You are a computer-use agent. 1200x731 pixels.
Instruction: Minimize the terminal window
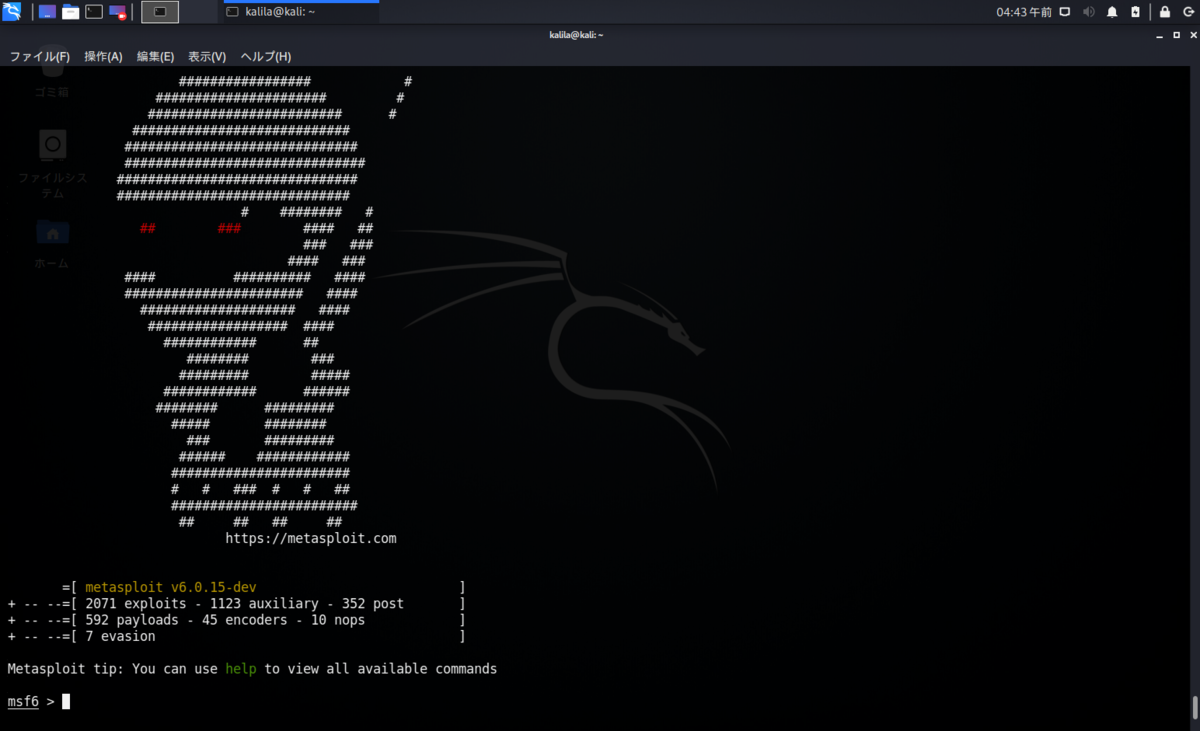pyautogui.click(x=1158, y=35)
